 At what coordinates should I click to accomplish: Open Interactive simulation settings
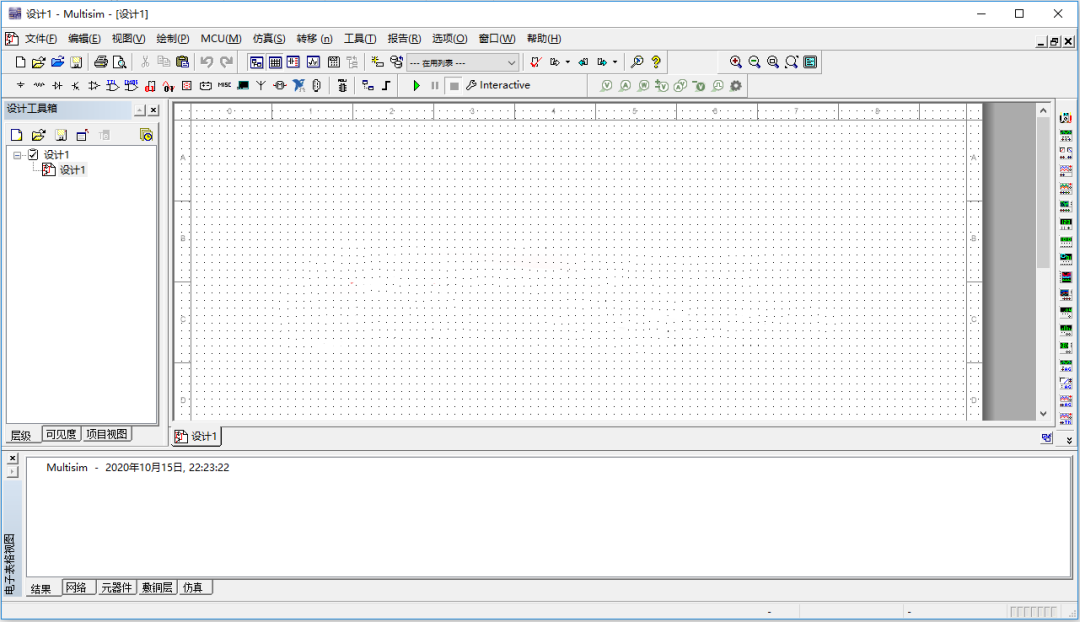click(x=498, y=85)
